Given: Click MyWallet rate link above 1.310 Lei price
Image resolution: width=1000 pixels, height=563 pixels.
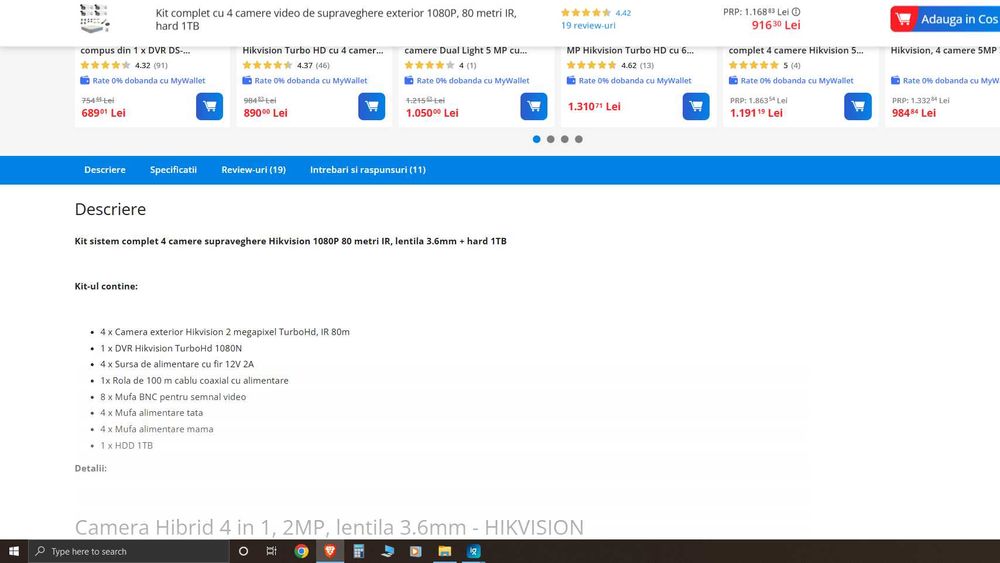Looking at the screenshot, I should click(x=629, y=80).
